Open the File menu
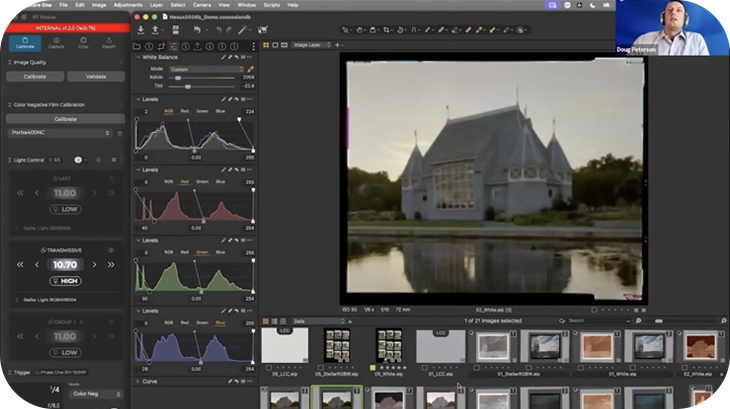Image resolution: width=730 pixels, height=409 pixels. (63, 5)
